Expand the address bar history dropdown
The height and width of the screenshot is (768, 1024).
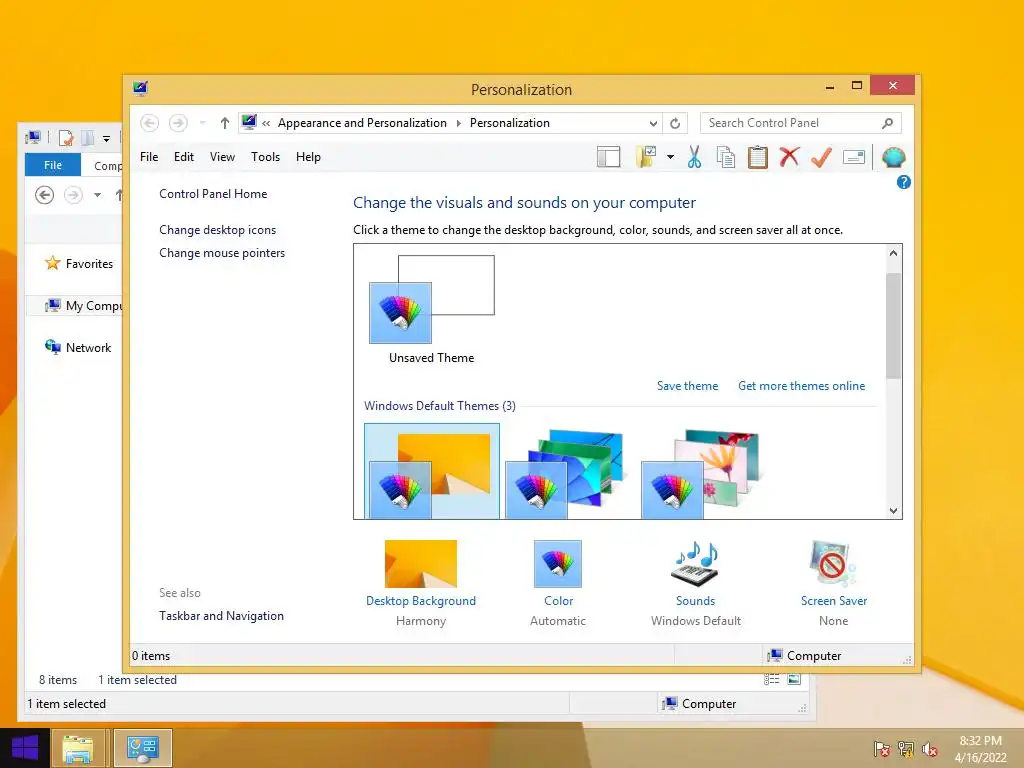(653, 123)
